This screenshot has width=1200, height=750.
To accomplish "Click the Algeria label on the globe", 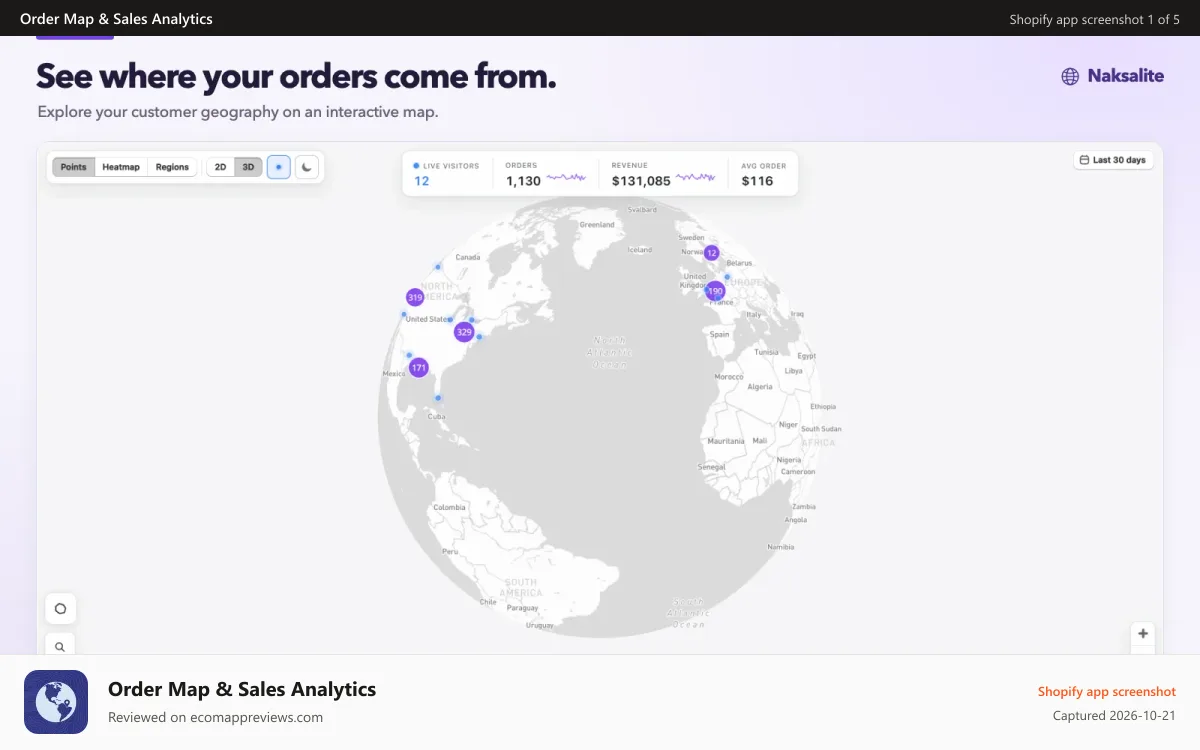I will [x=760, y=386].
